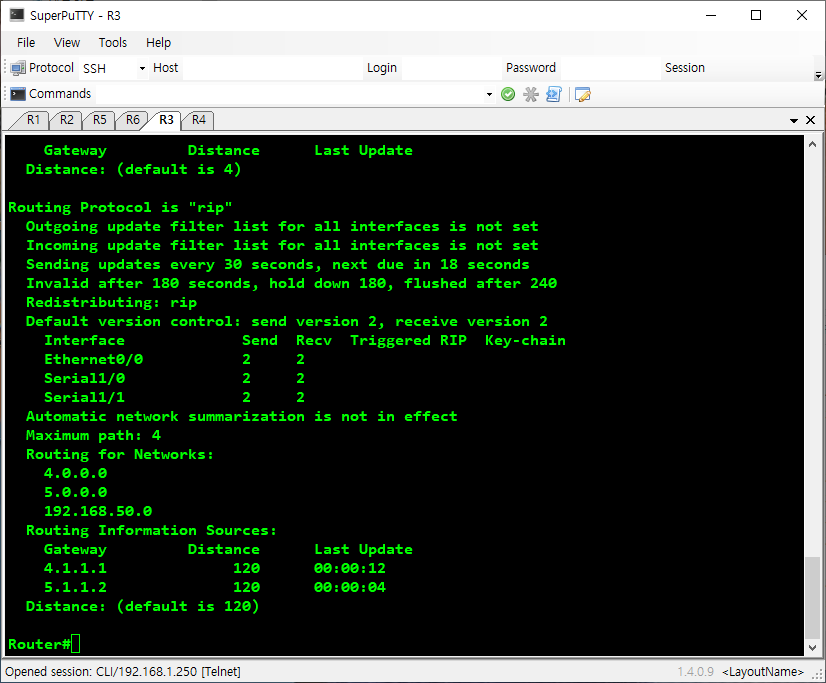Click the terminal vertical scrollbar thumb

click(812, 597)
